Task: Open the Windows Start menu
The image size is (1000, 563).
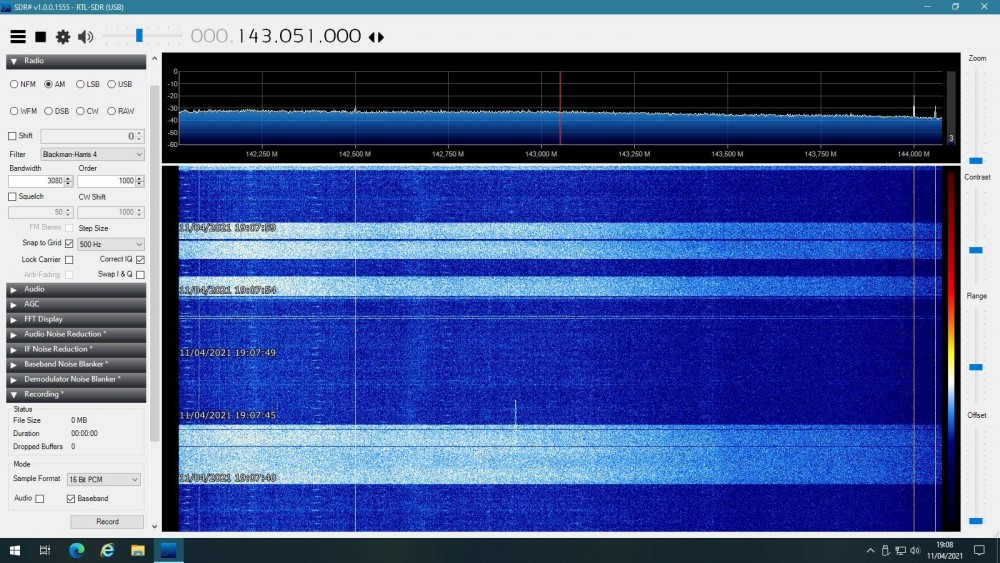Action: (15, 550)
